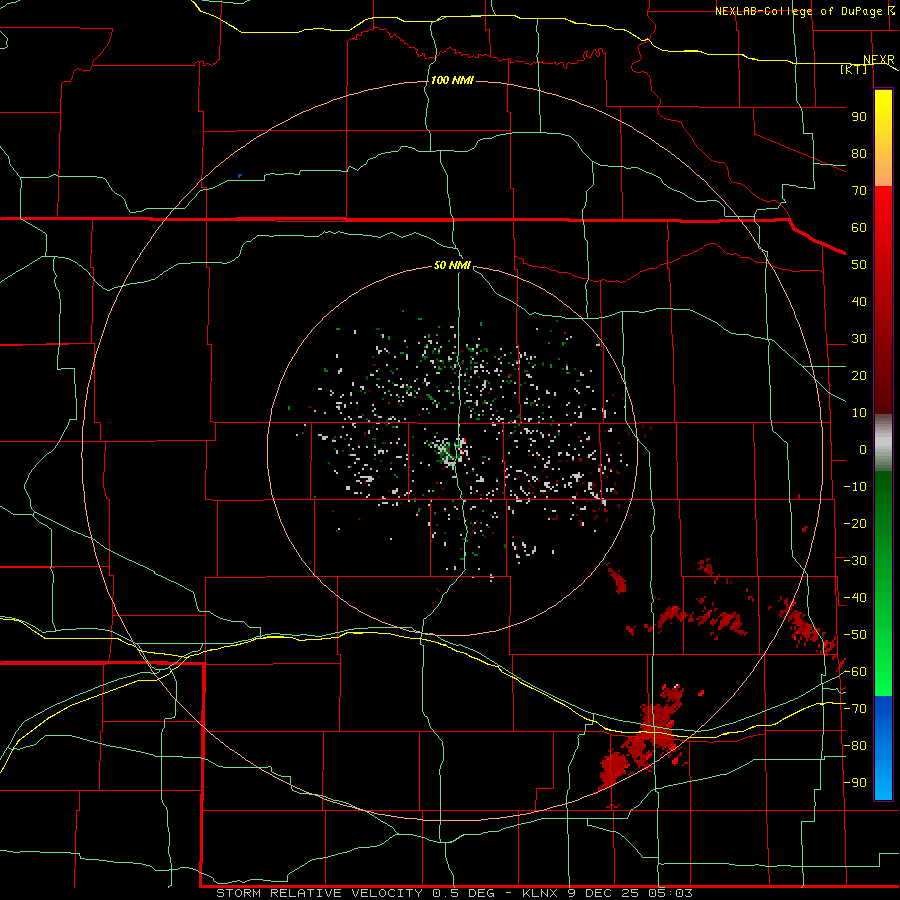Click the "-20" scale value
900x900 pixels.
pyautogui.click(x=855, y=523)
